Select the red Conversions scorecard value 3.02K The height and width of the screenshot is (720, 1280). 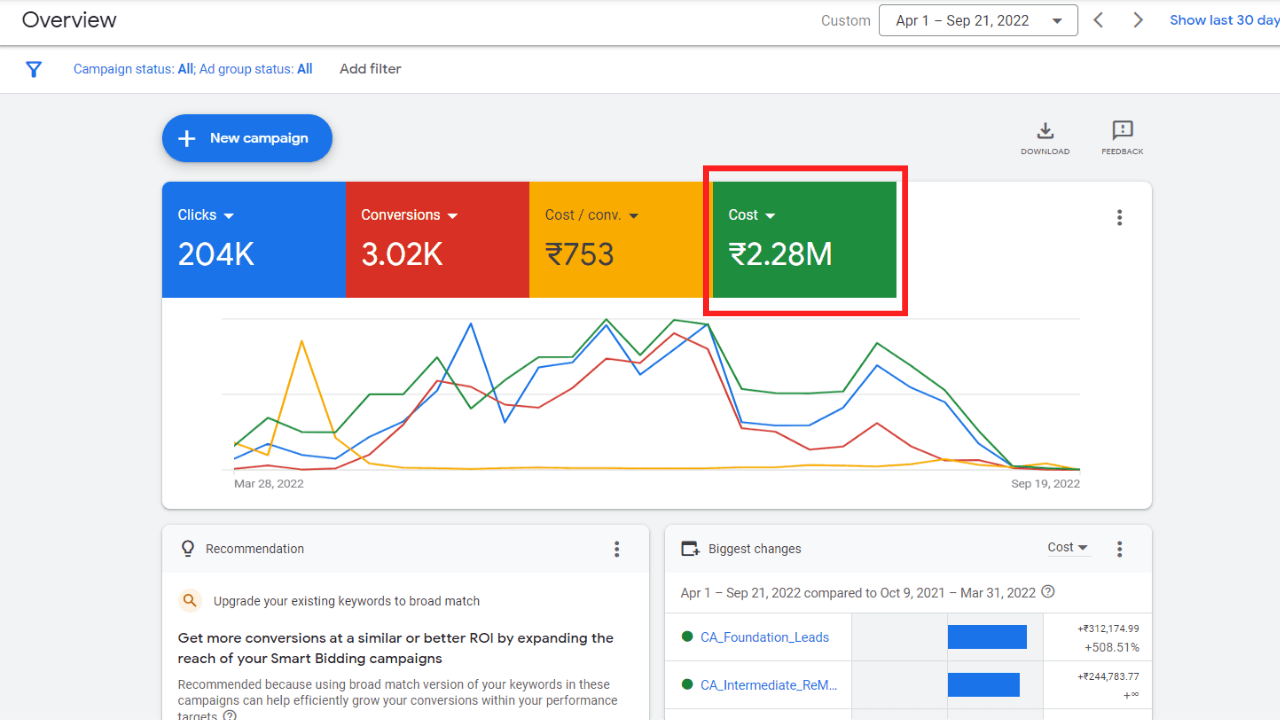pyautogui.click(x=402, y=254)
